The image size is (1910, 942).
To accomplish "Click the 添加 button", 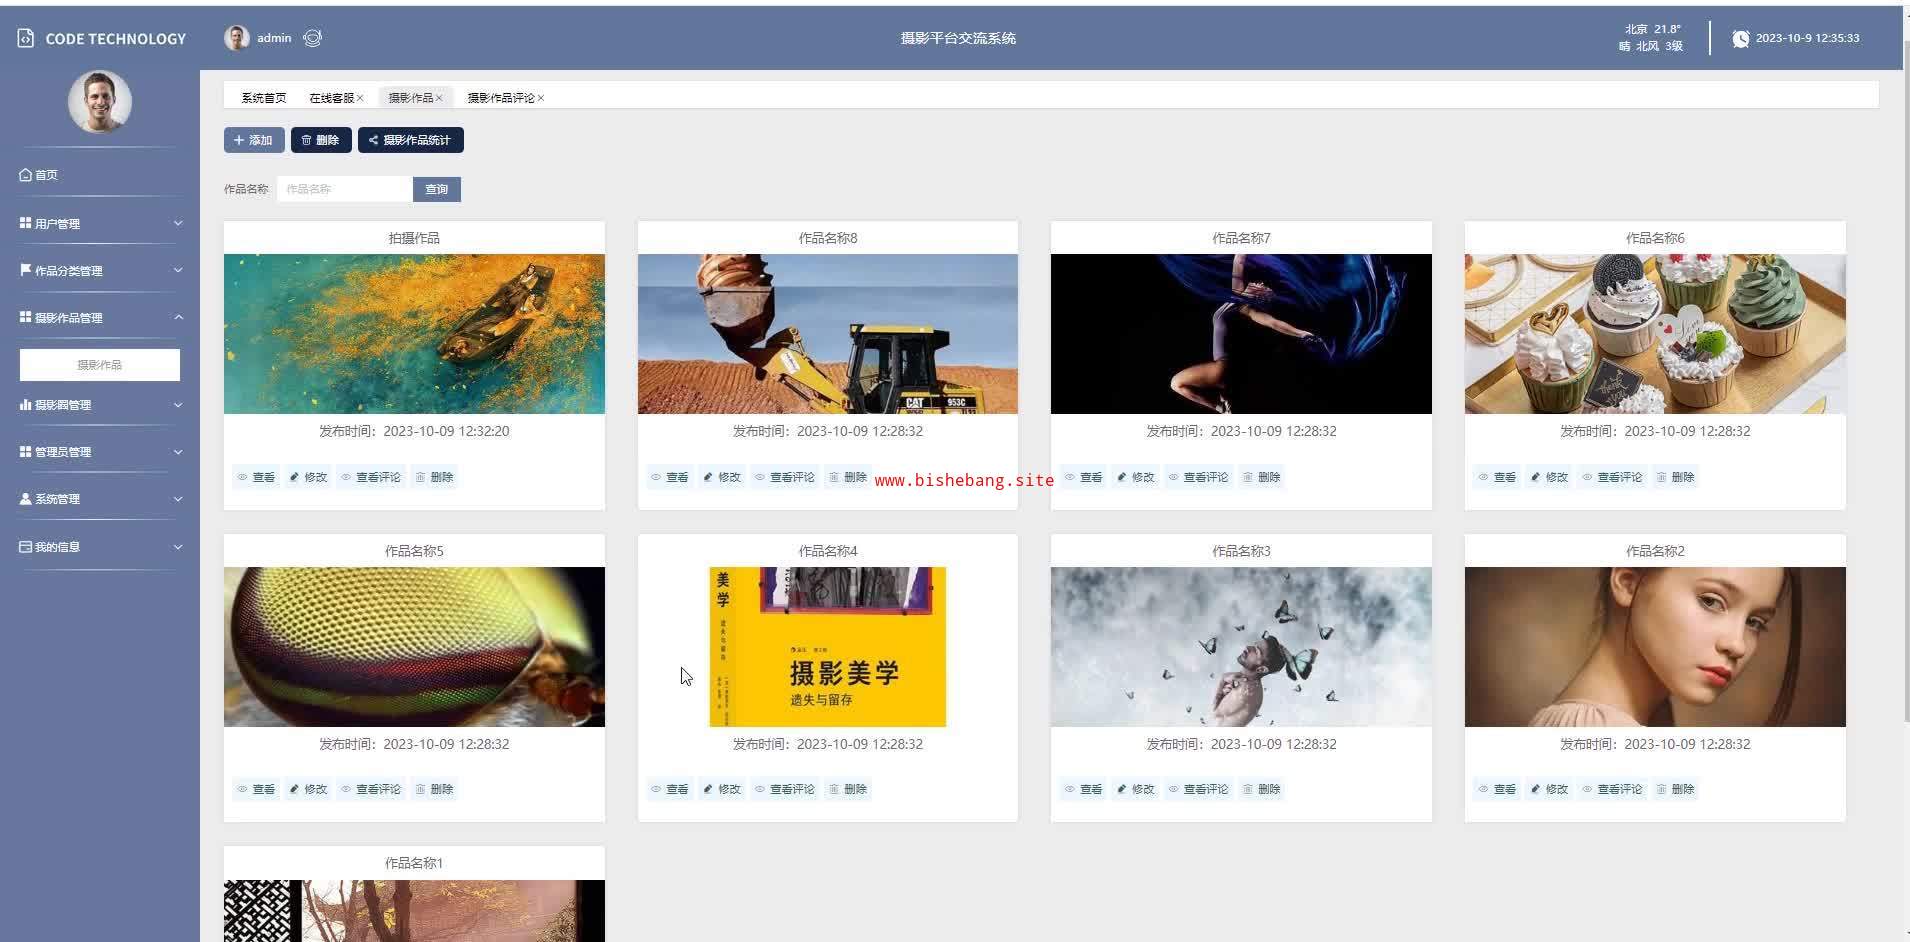I will (254, 140).
